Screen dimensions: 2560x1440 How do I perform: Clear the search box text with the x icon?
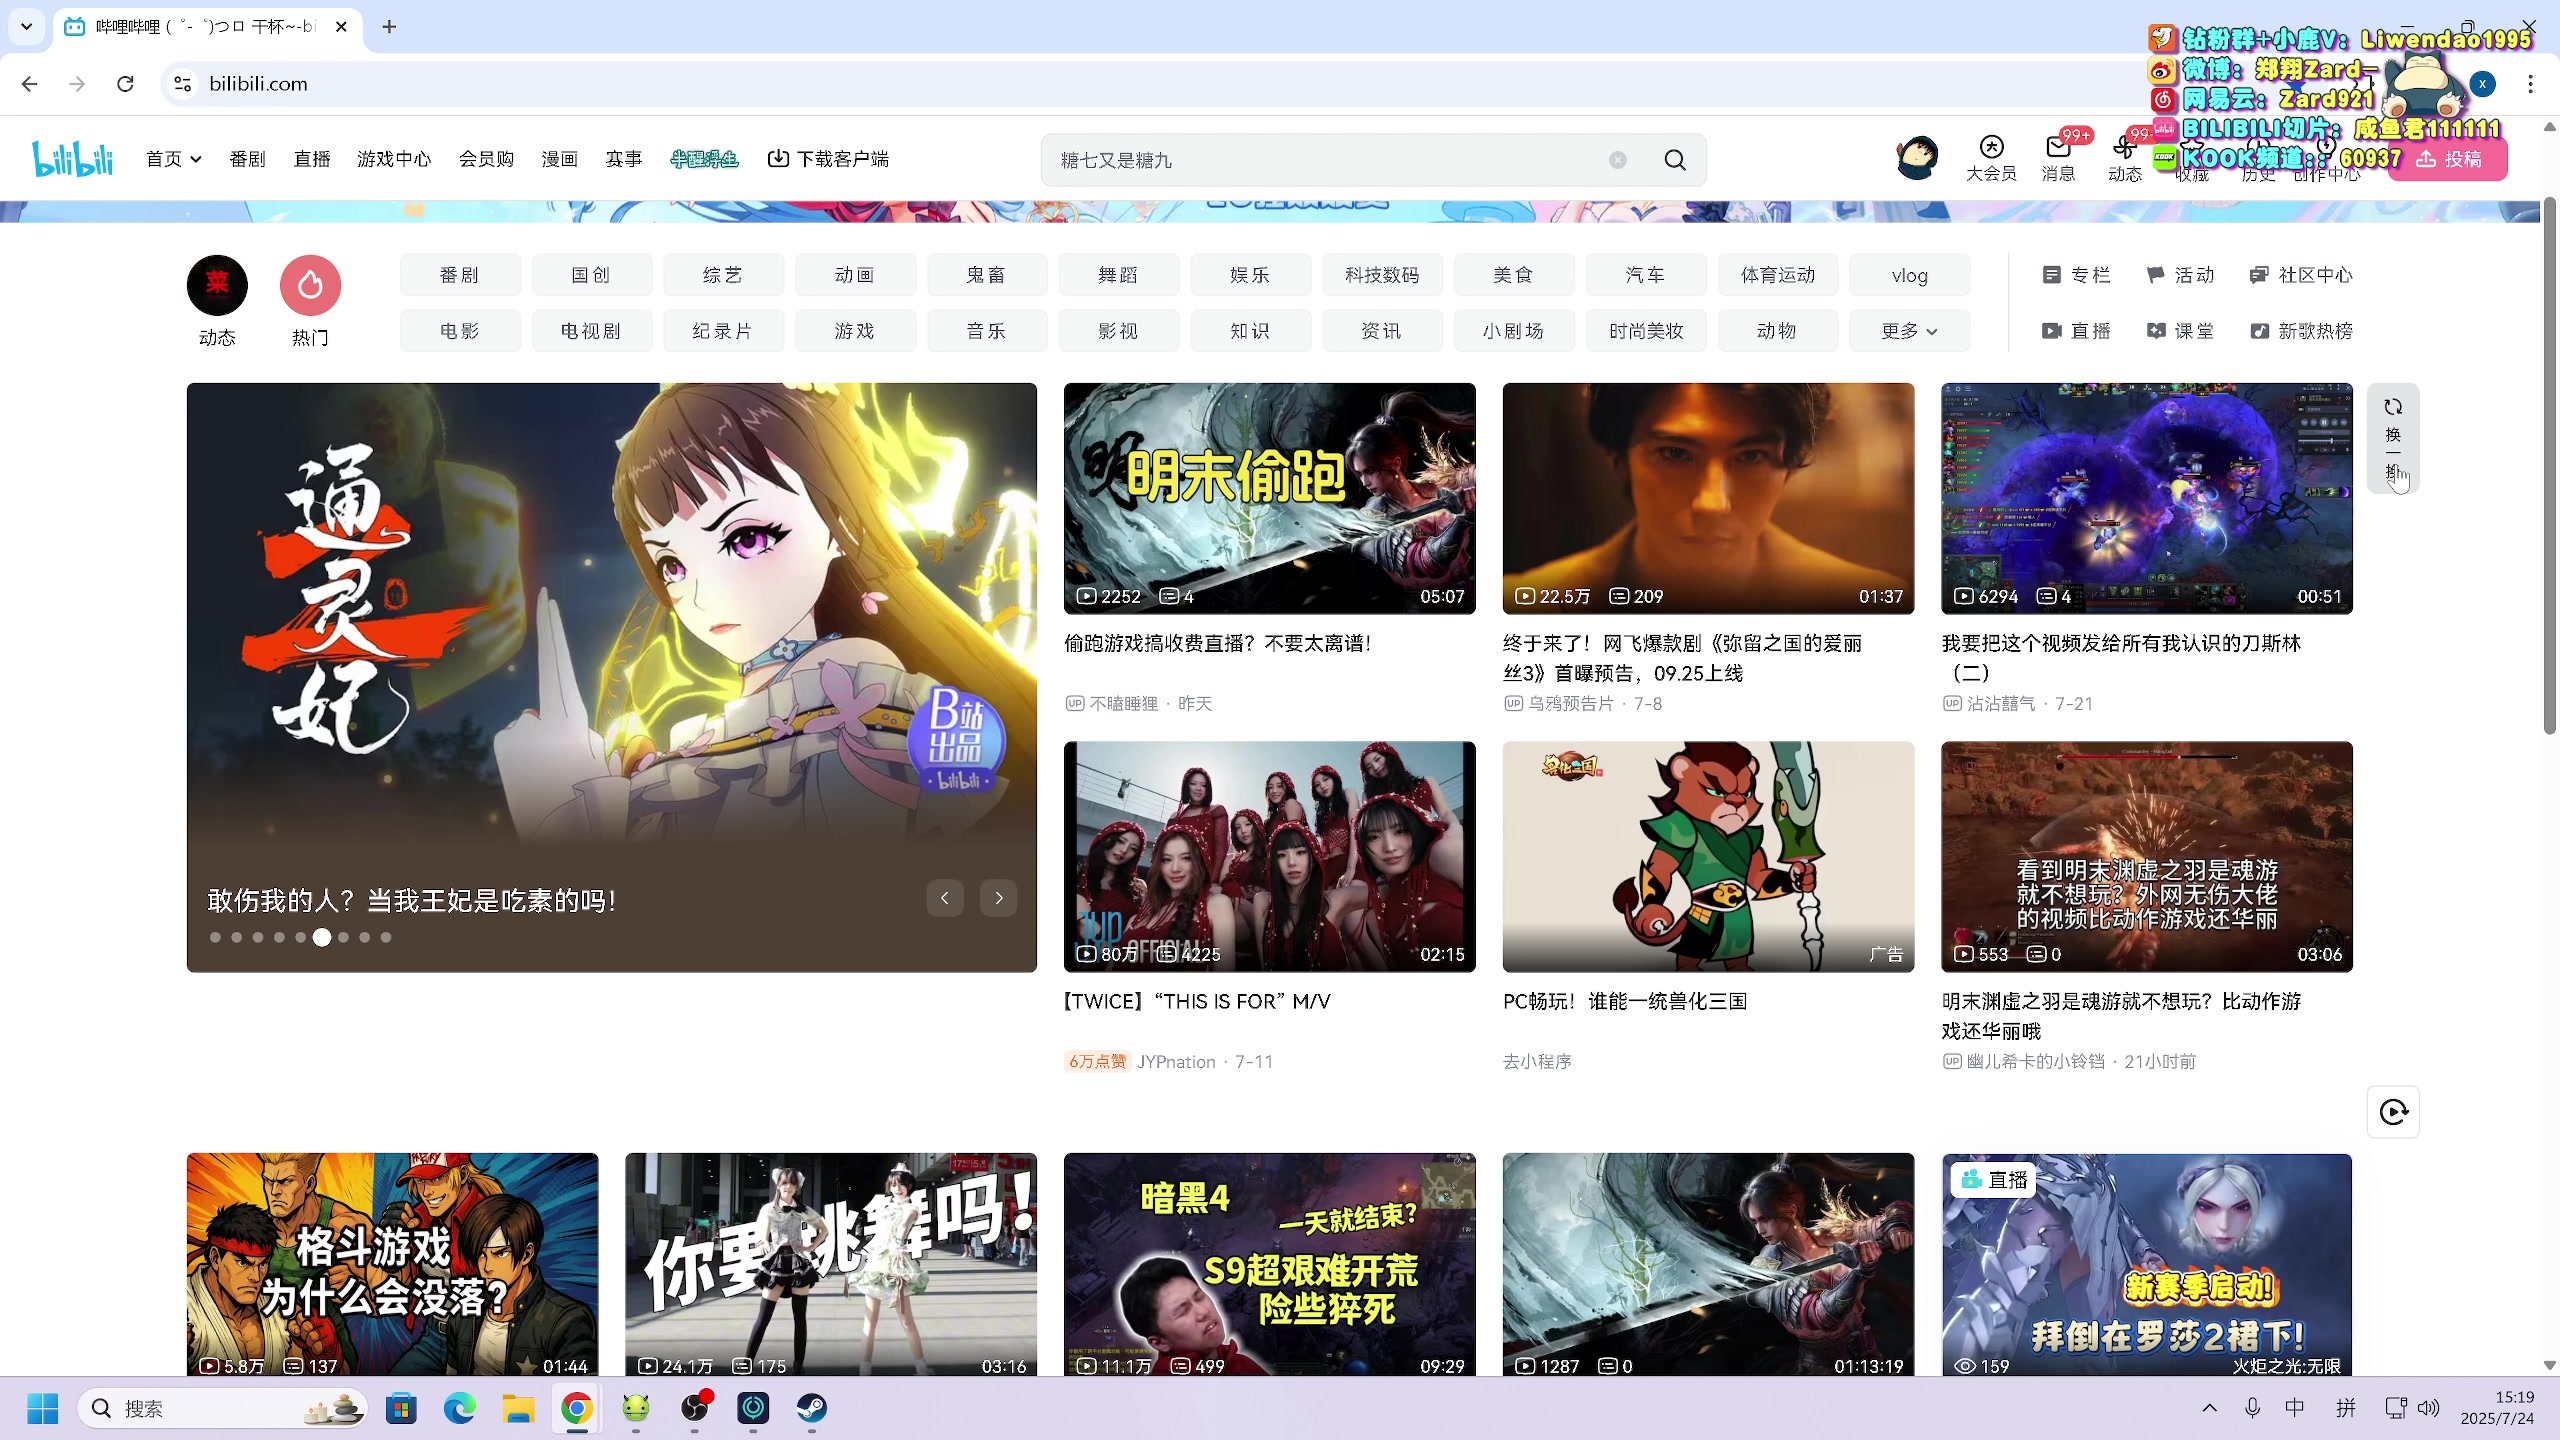1617,160
